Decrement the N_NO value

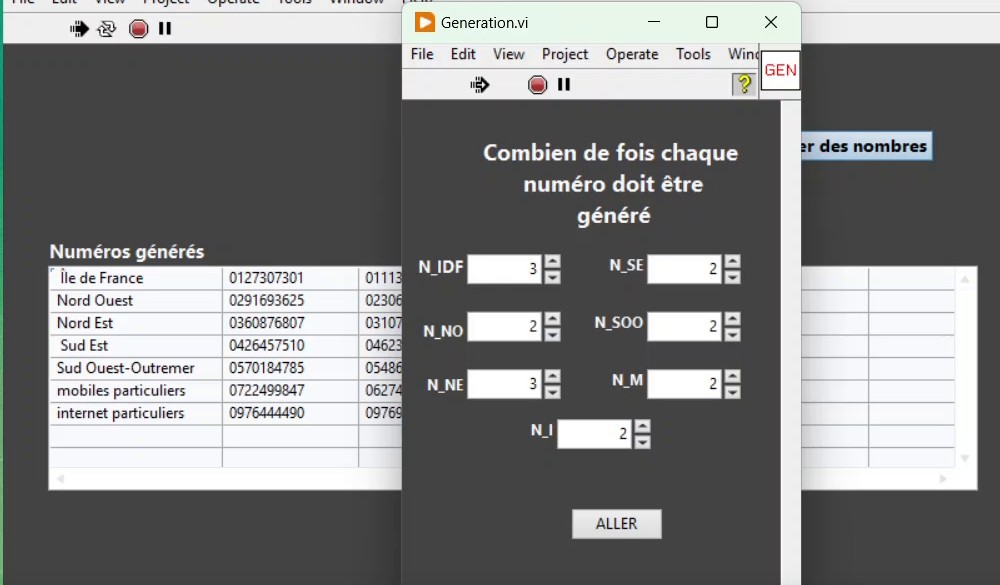pos(553,334)
